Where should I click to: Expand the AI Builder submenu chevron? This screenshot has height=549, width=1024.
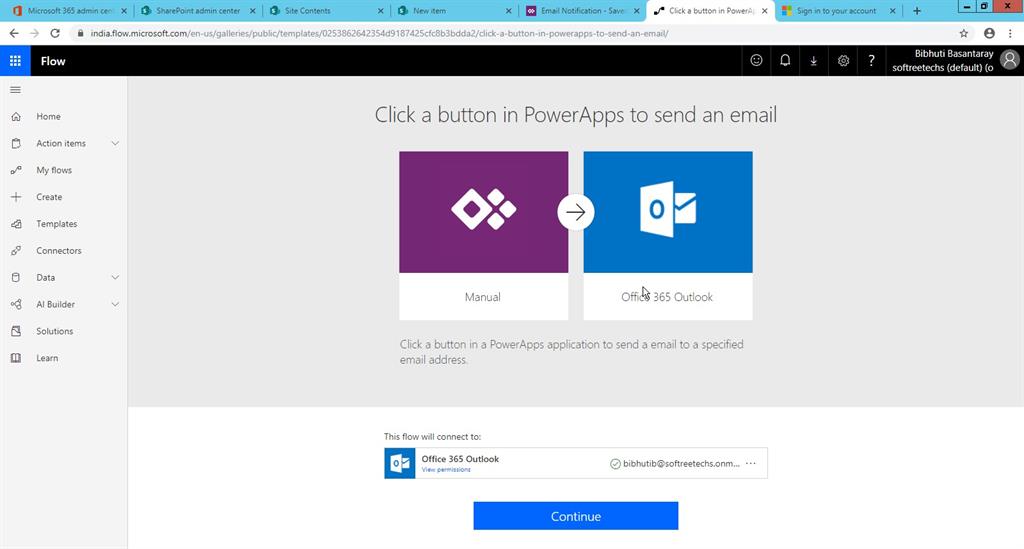click(x=115, y=304)
